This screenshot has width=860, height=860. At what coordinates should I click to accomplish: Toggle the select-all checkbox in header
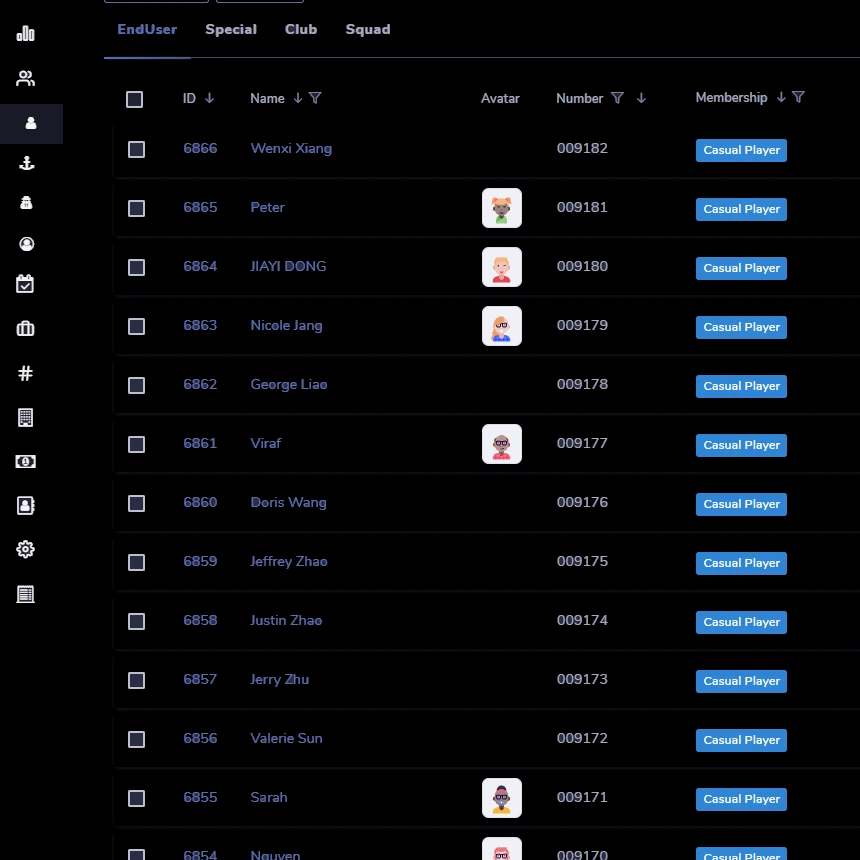point(135,99)
